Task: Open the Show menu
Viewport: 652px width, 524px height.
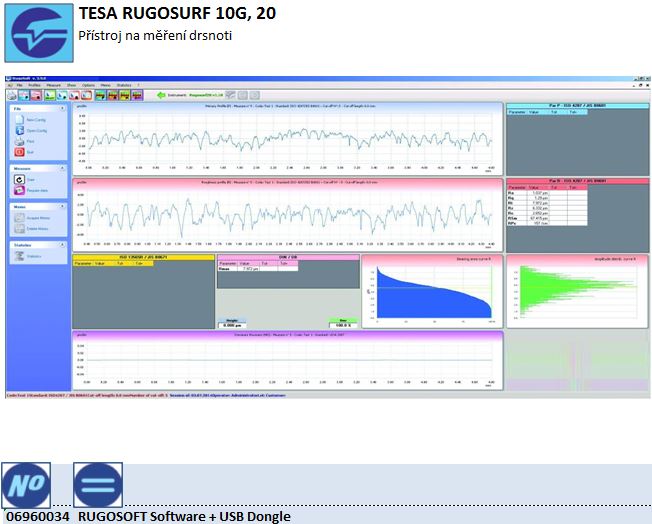Action: point(72,85)
